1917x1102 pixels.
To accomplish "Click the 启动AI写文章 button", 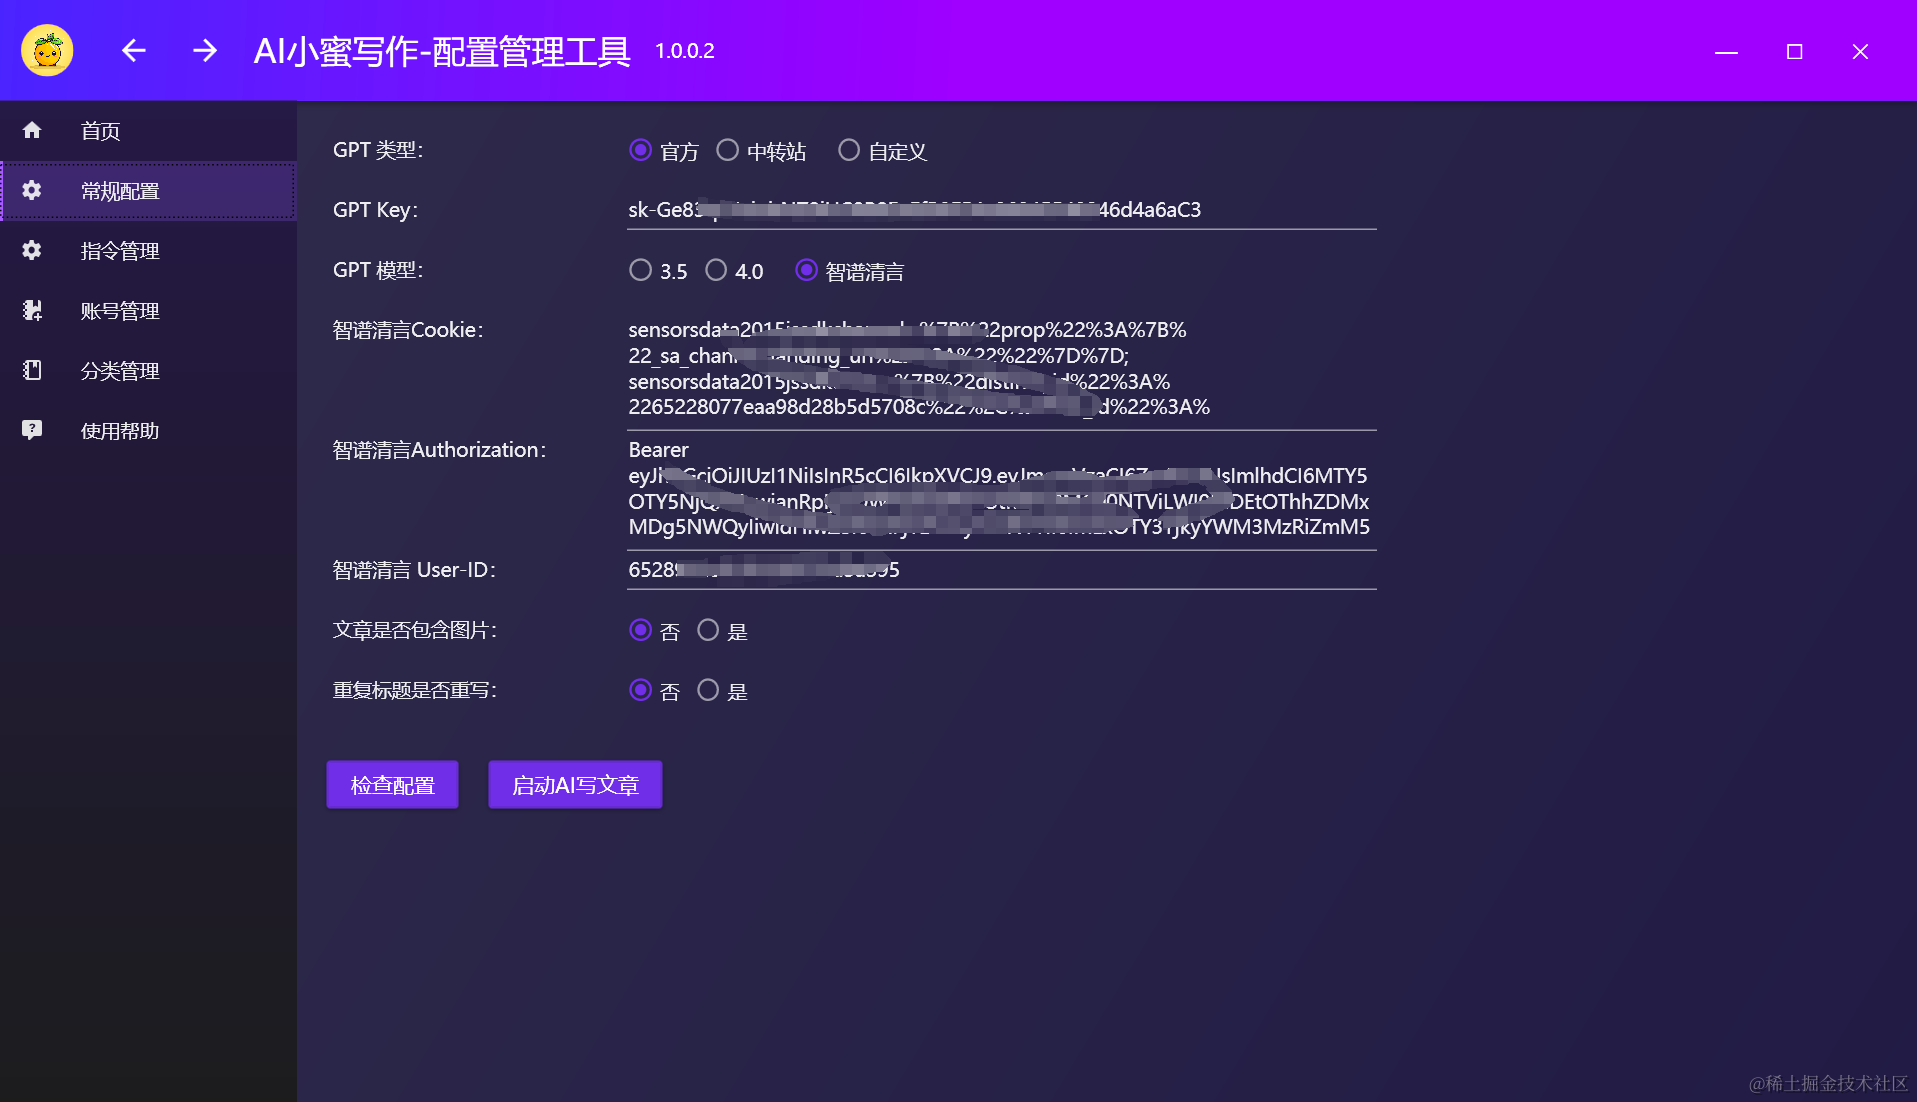I will [x=575, y=785].
